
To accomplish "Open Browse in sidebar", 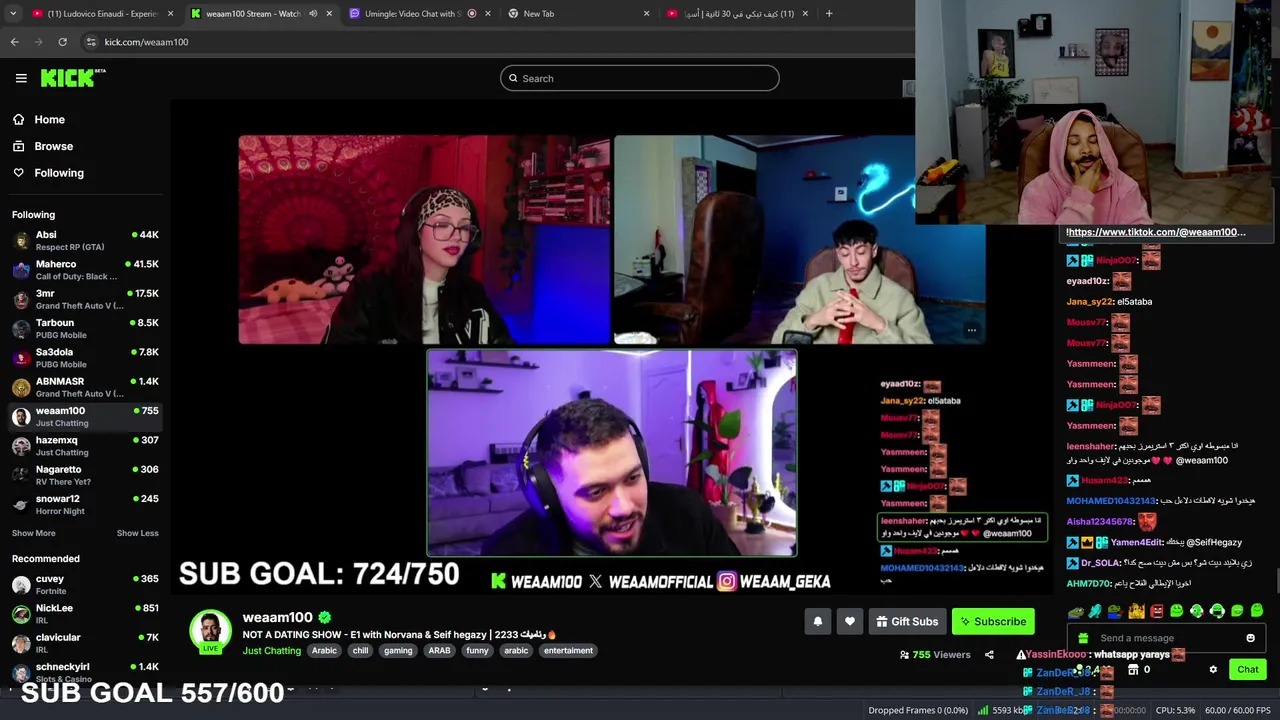I will (43, 146).
